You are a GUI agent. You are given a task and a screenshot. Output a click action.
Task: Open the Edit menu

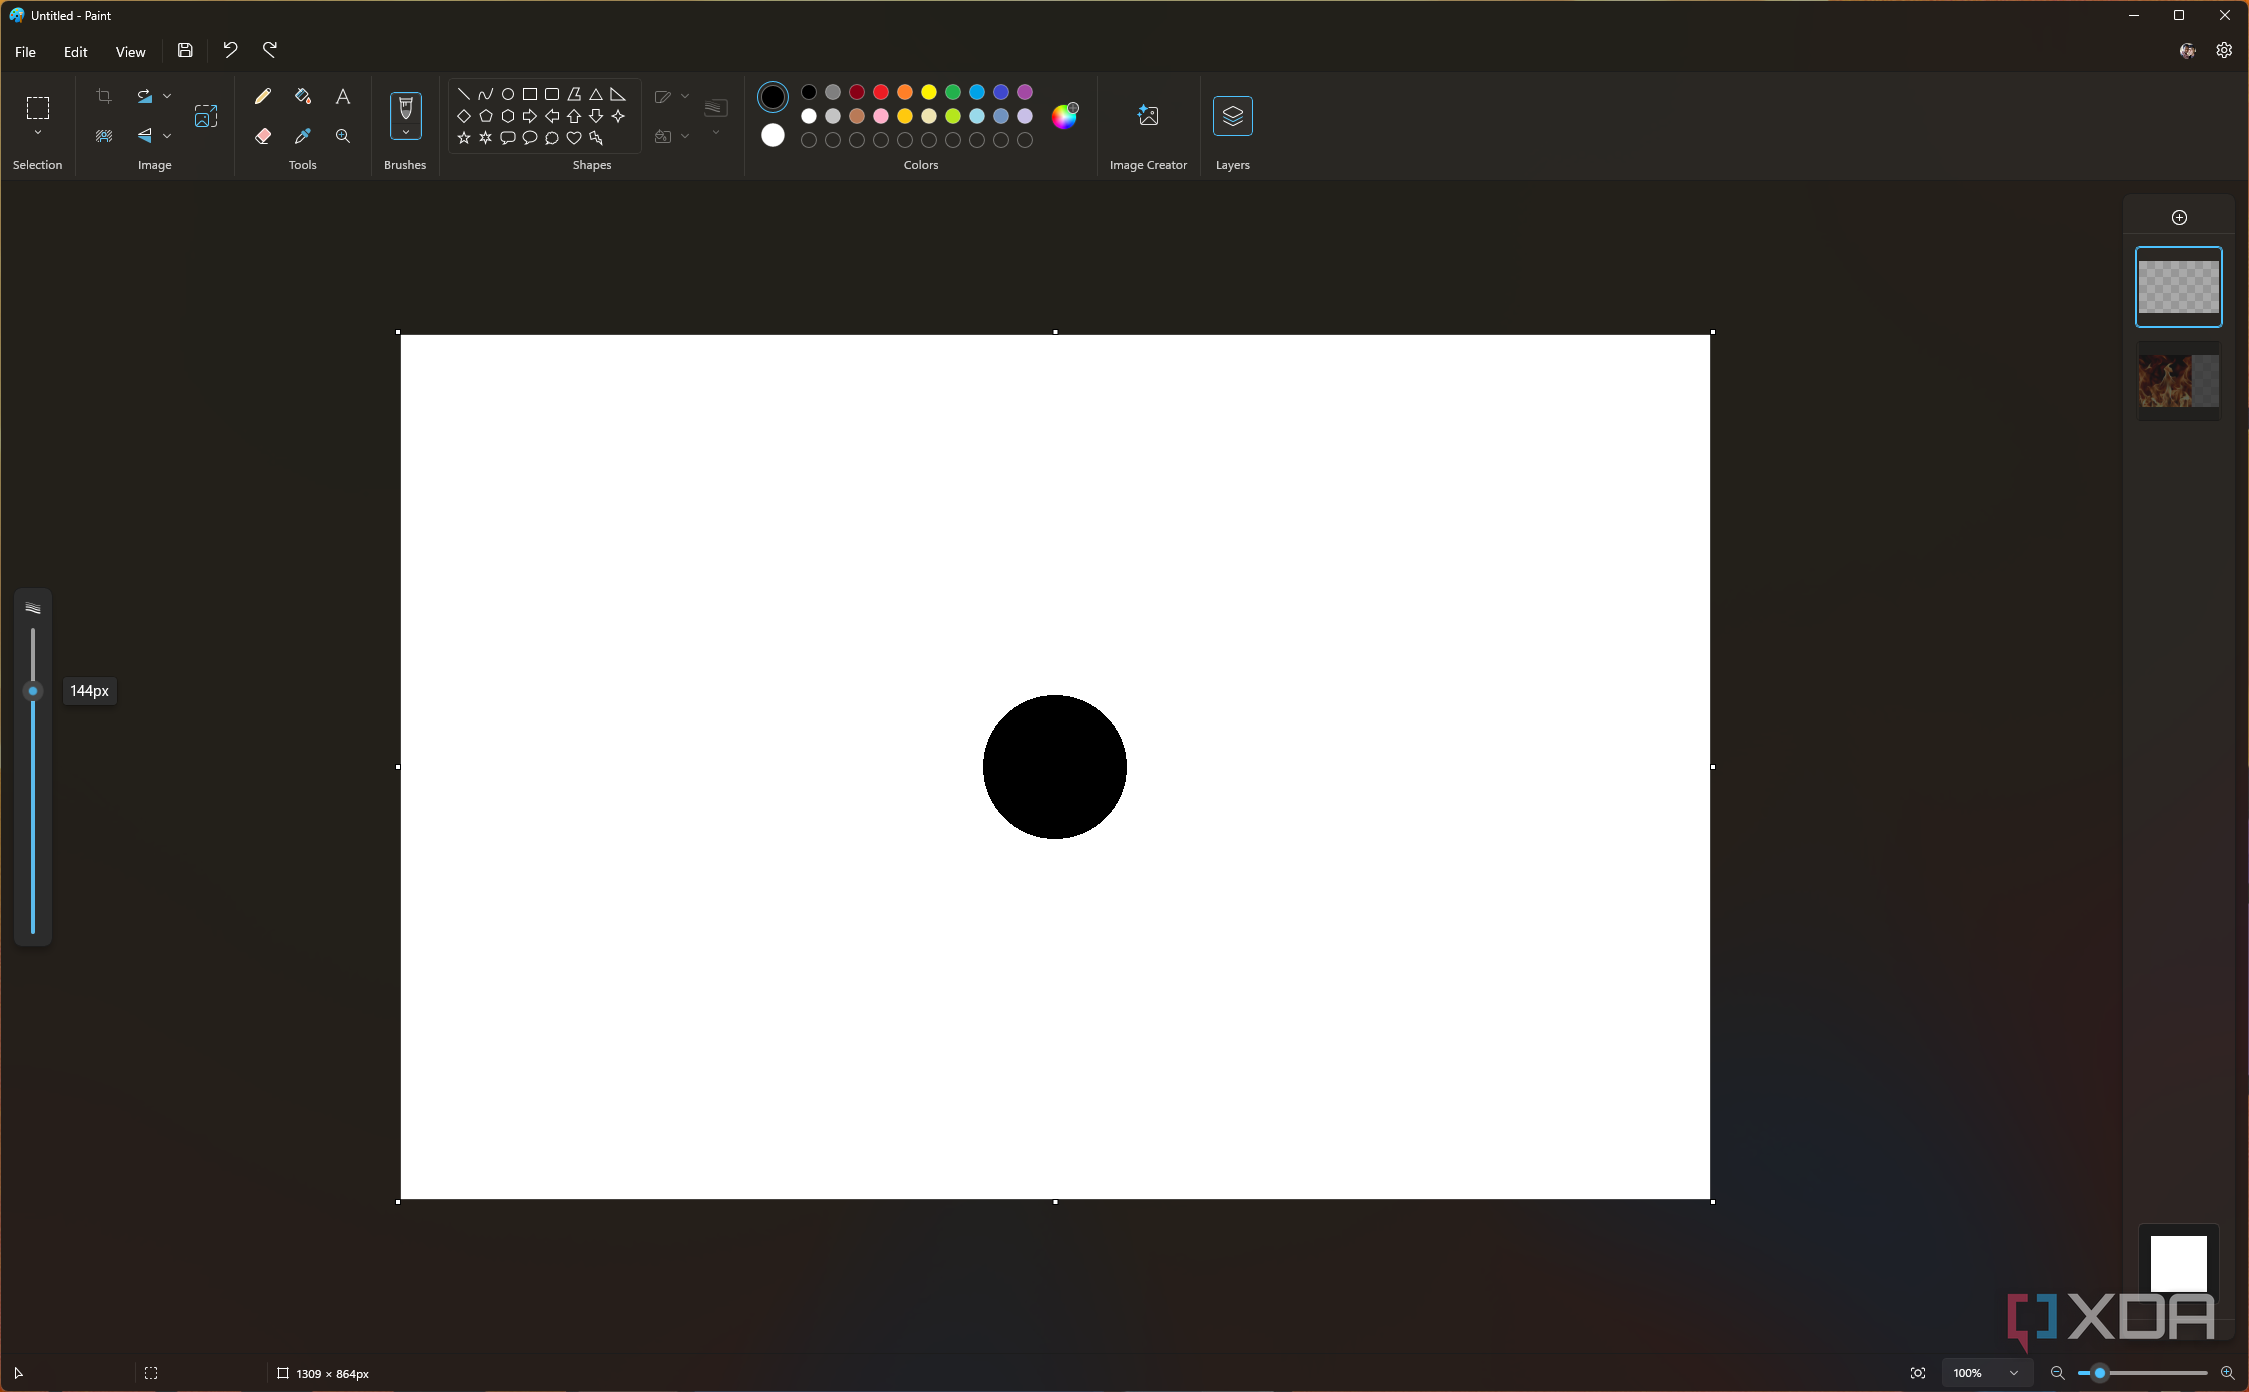75,52
